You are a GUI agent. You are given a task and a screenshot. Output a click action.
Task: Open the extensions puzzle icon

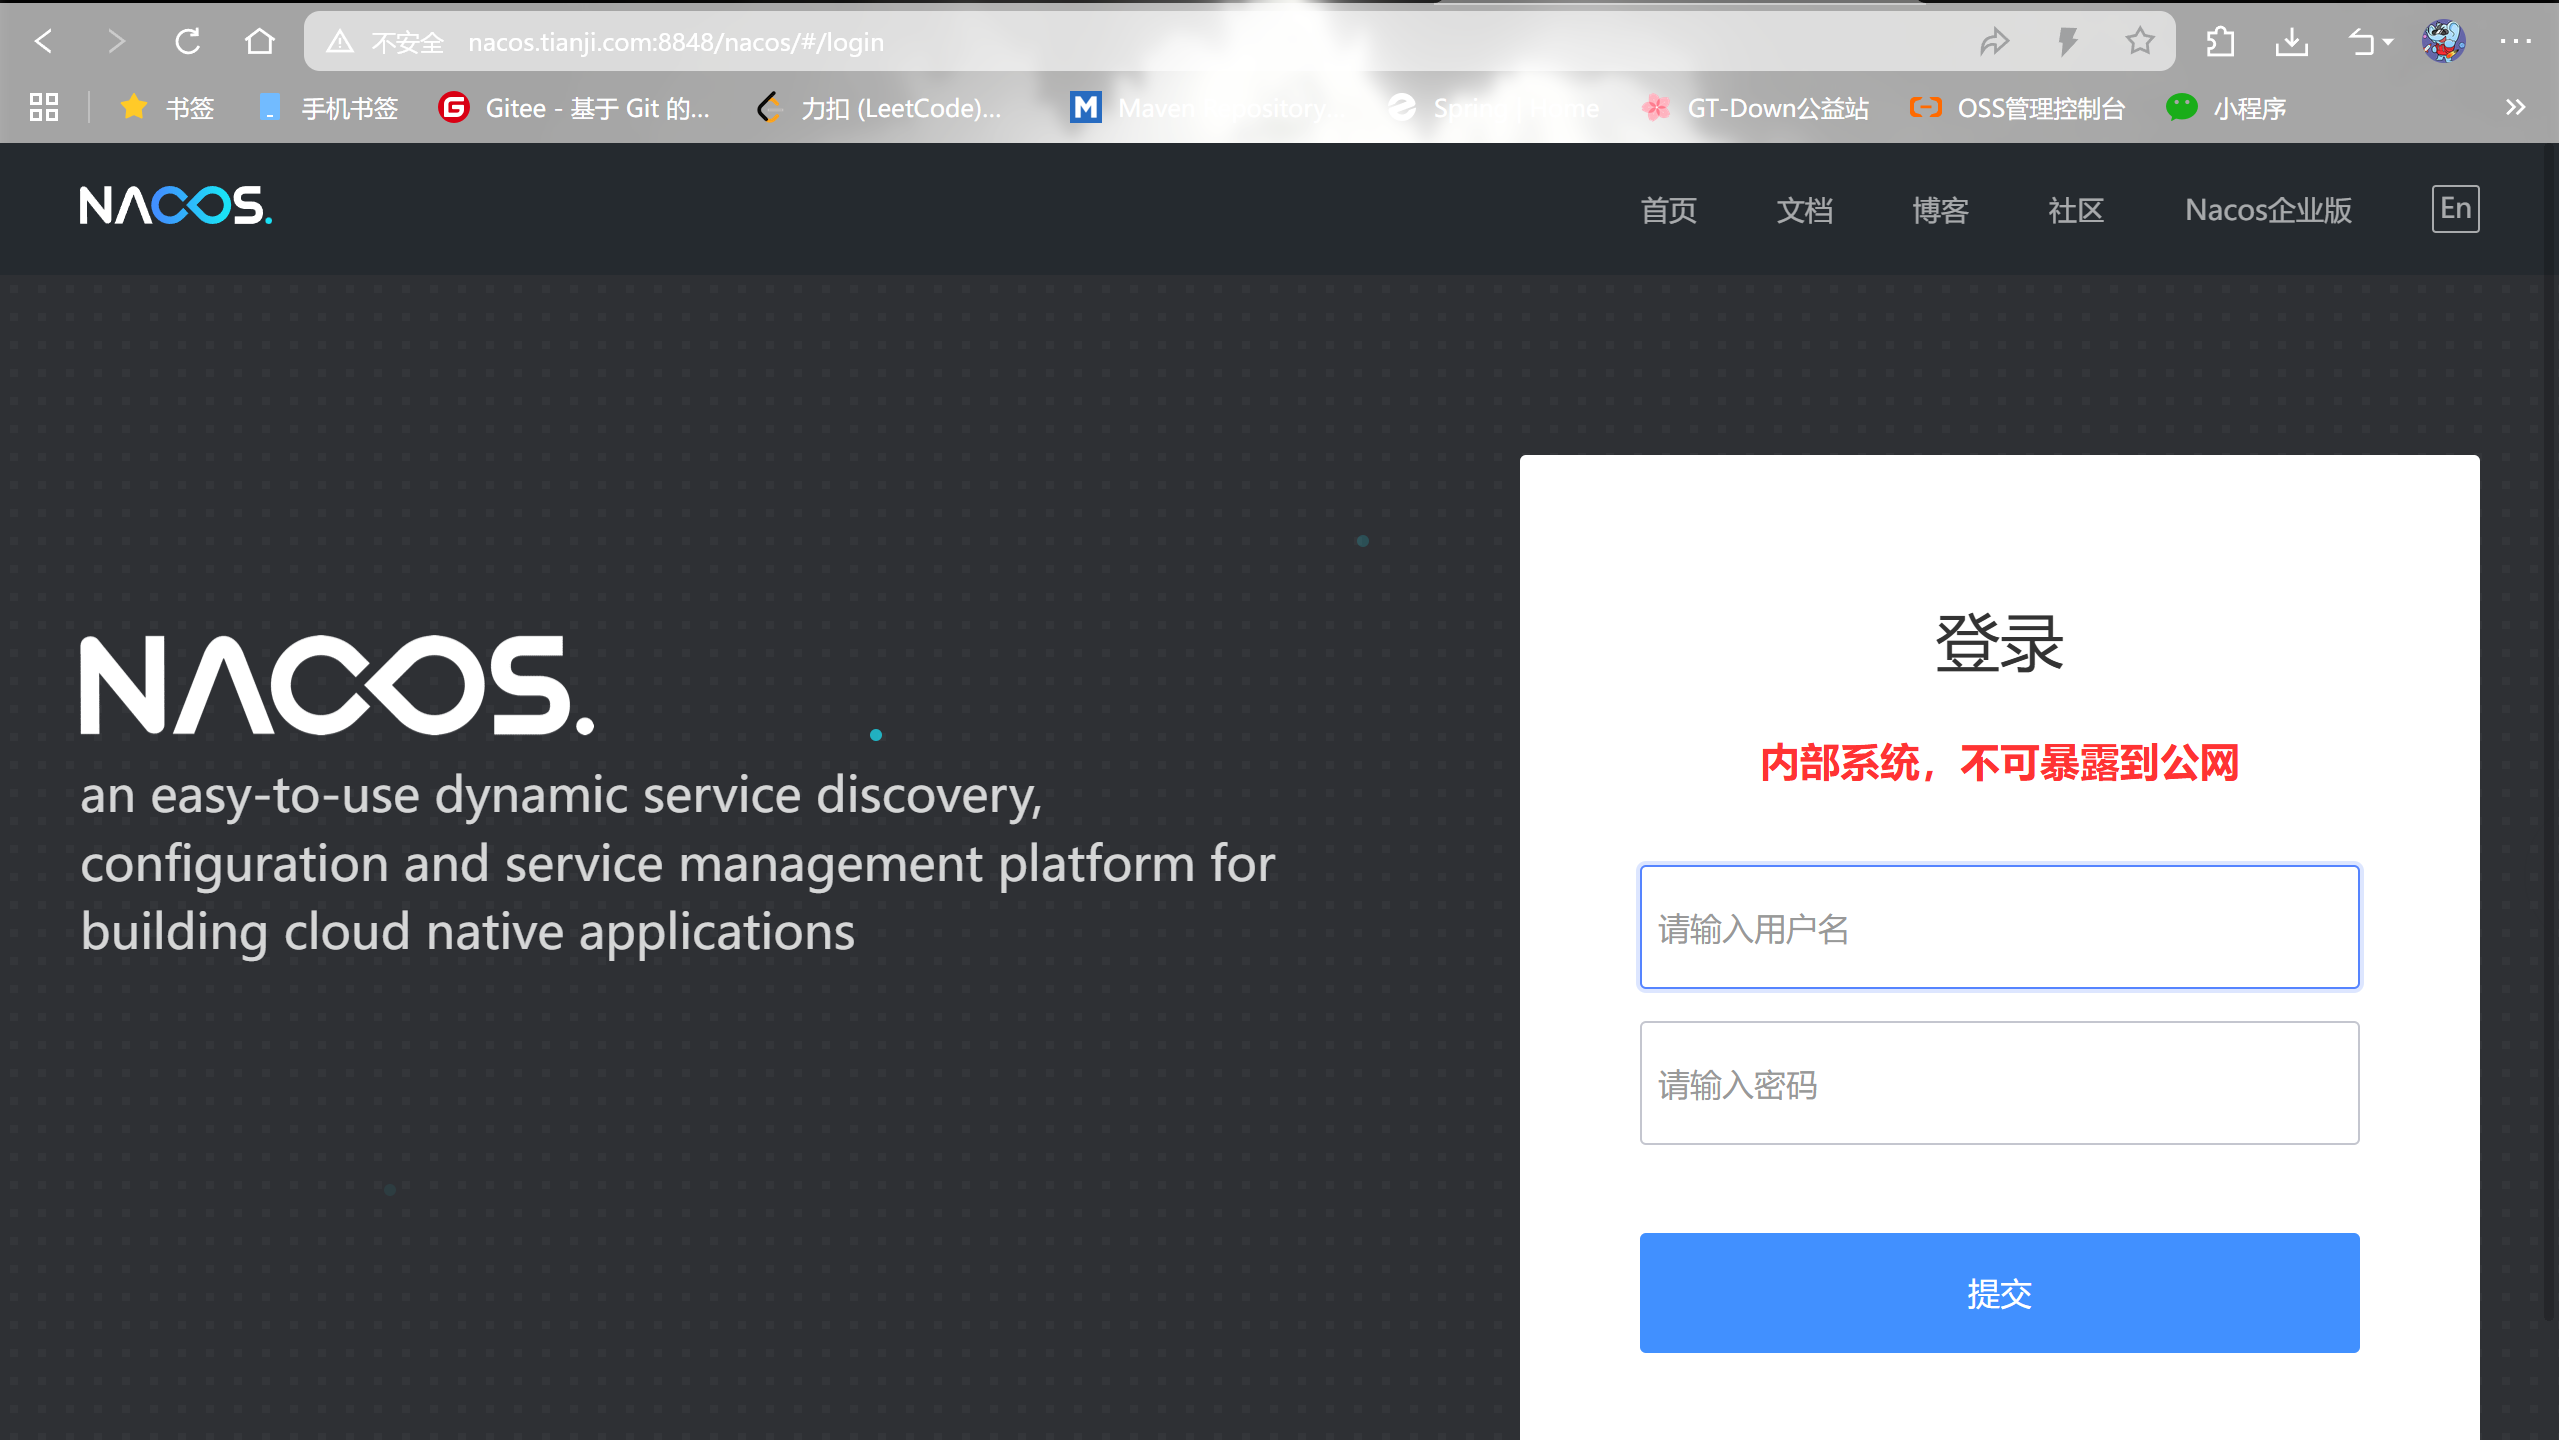[2220, 42]
